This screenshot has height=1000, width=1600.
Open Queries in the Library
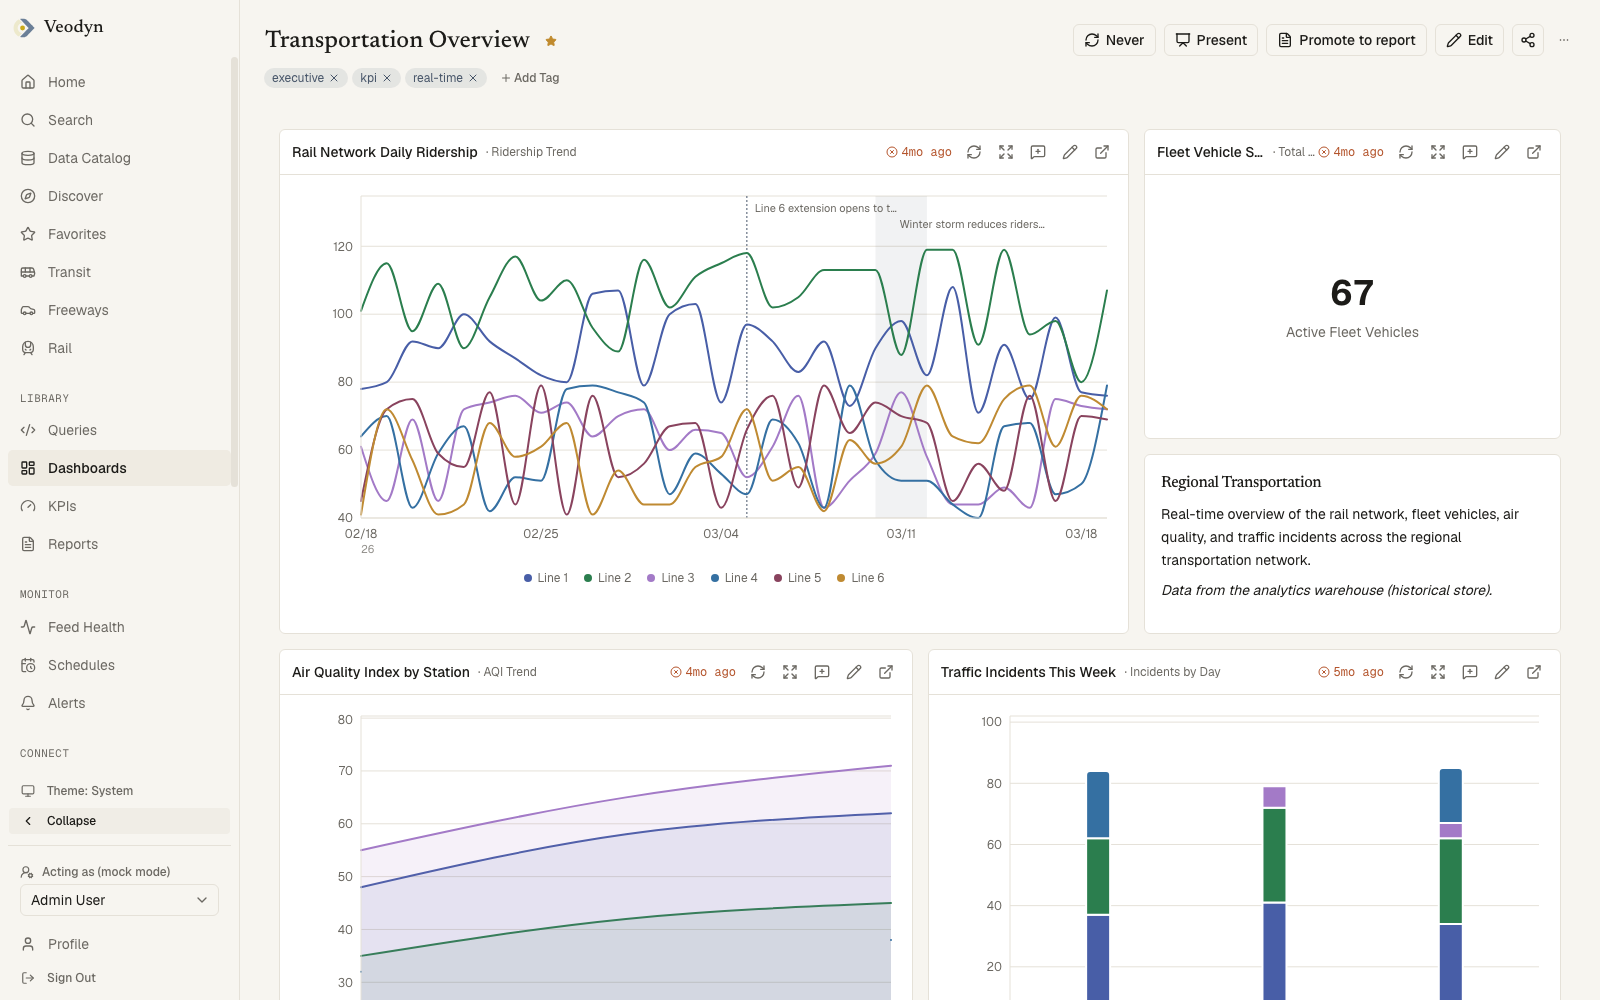119,430
